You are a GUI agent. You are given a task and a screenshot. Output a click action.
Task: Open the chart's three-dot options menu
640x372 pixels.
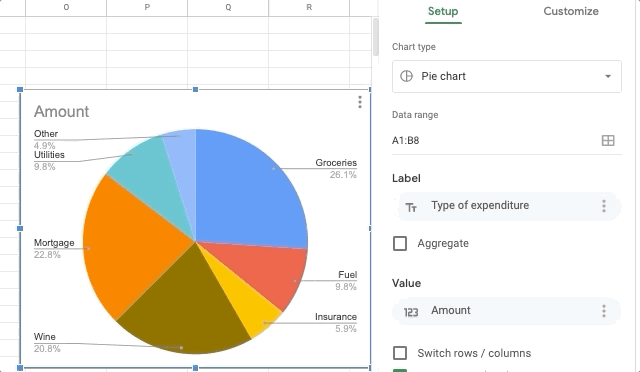tap(360, 102)
